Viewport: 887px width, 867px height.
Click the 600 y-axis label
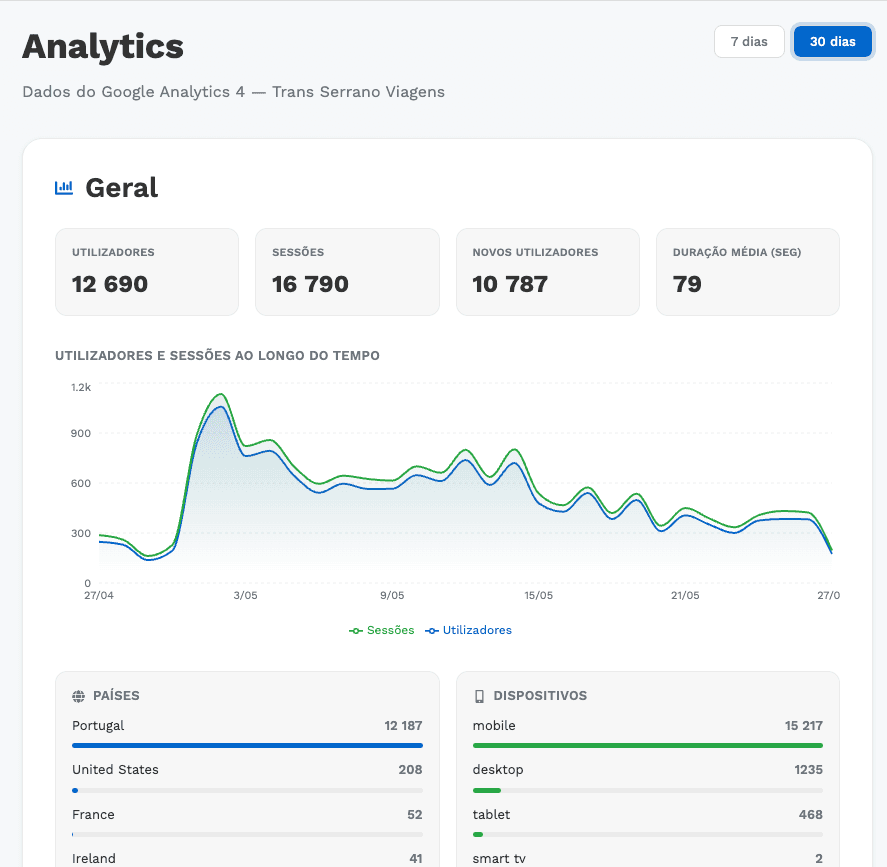(80, 484)
